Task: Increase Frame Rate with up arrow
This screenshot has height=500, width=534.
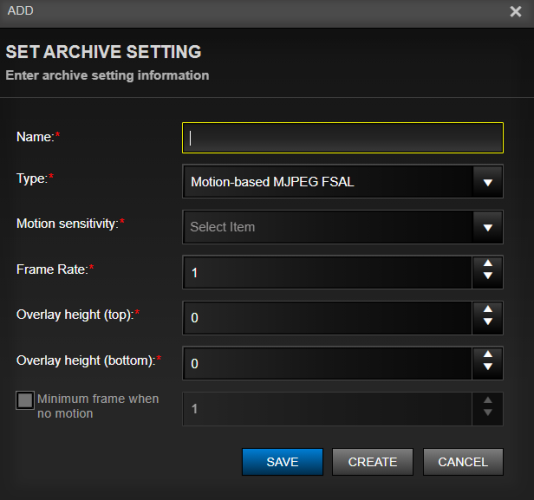Action: point(488,263)
